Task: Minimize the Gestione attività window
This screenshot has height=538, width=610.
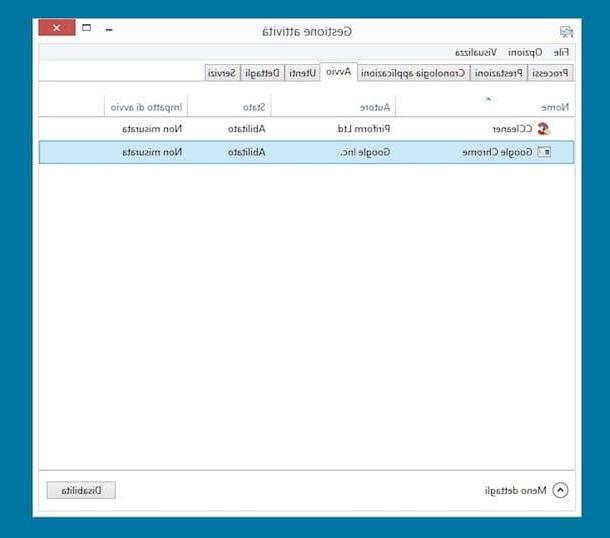Action: [x=109, y=29]
